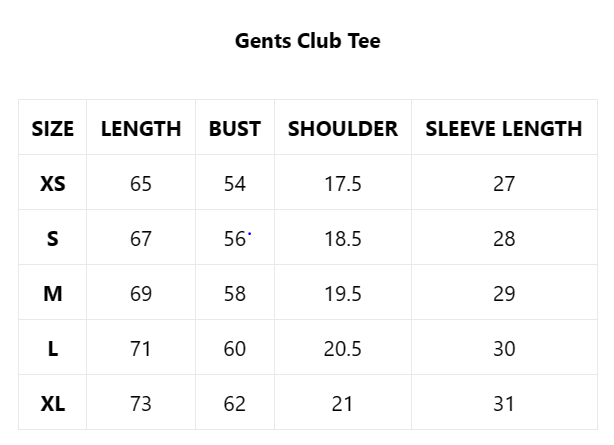614x445 pixels.
Task: Select the M shoulder value 19.5
Action: (343, 294)
